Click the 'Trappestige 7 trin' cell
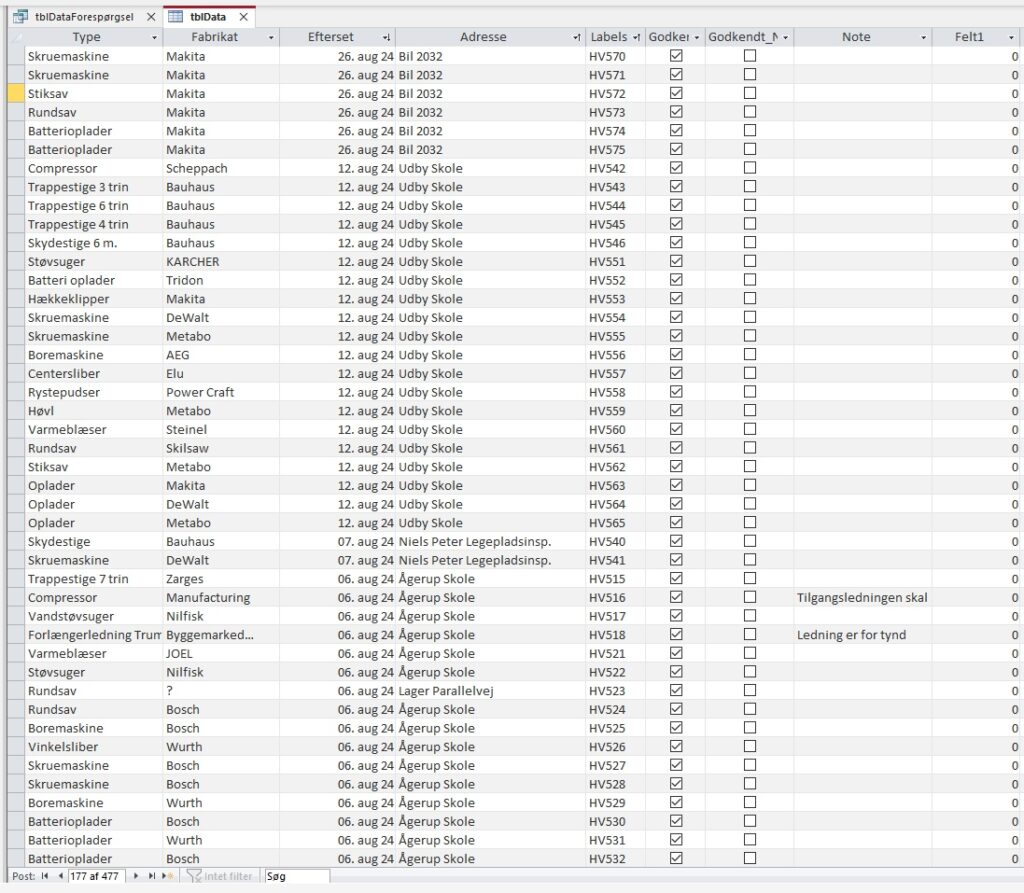Screen dimensions: 1024x893 93,579
